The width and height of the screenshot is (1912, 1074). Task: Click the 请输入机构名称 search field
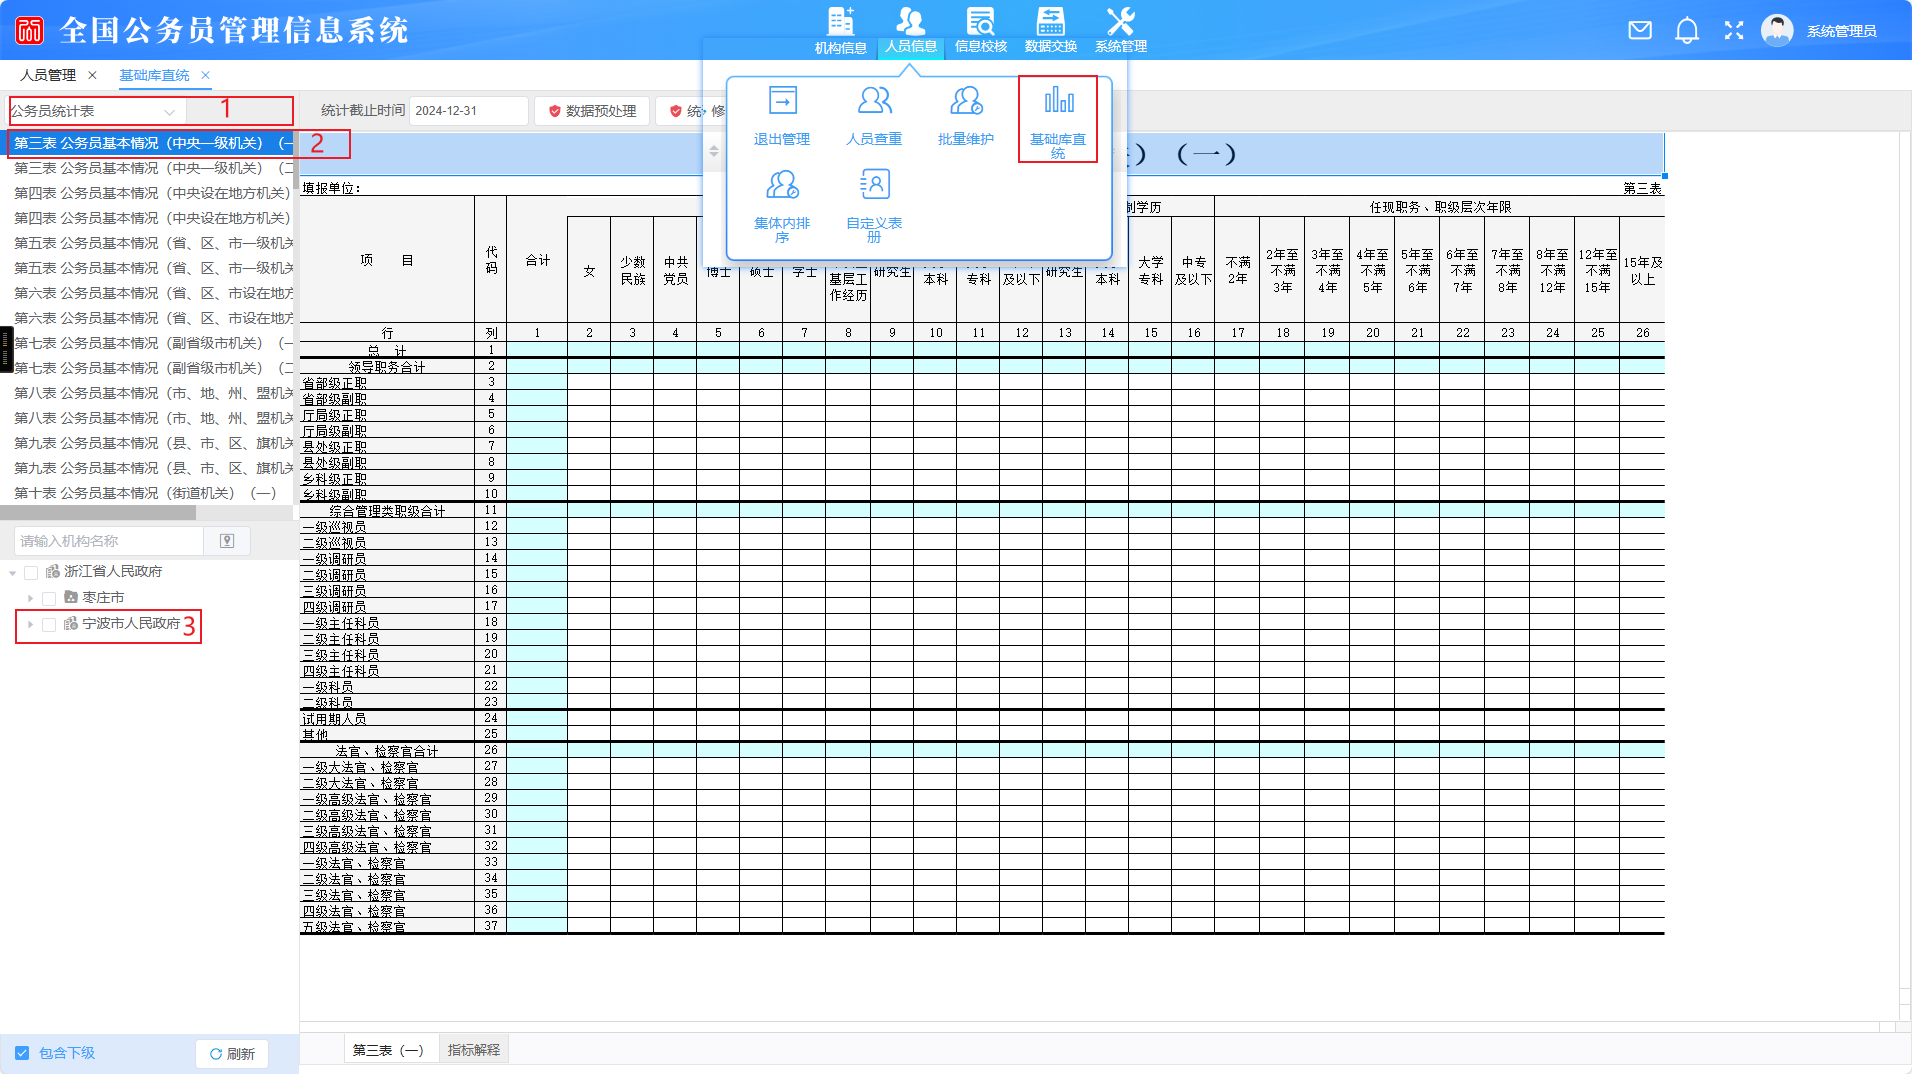click(x=108, y=541)
